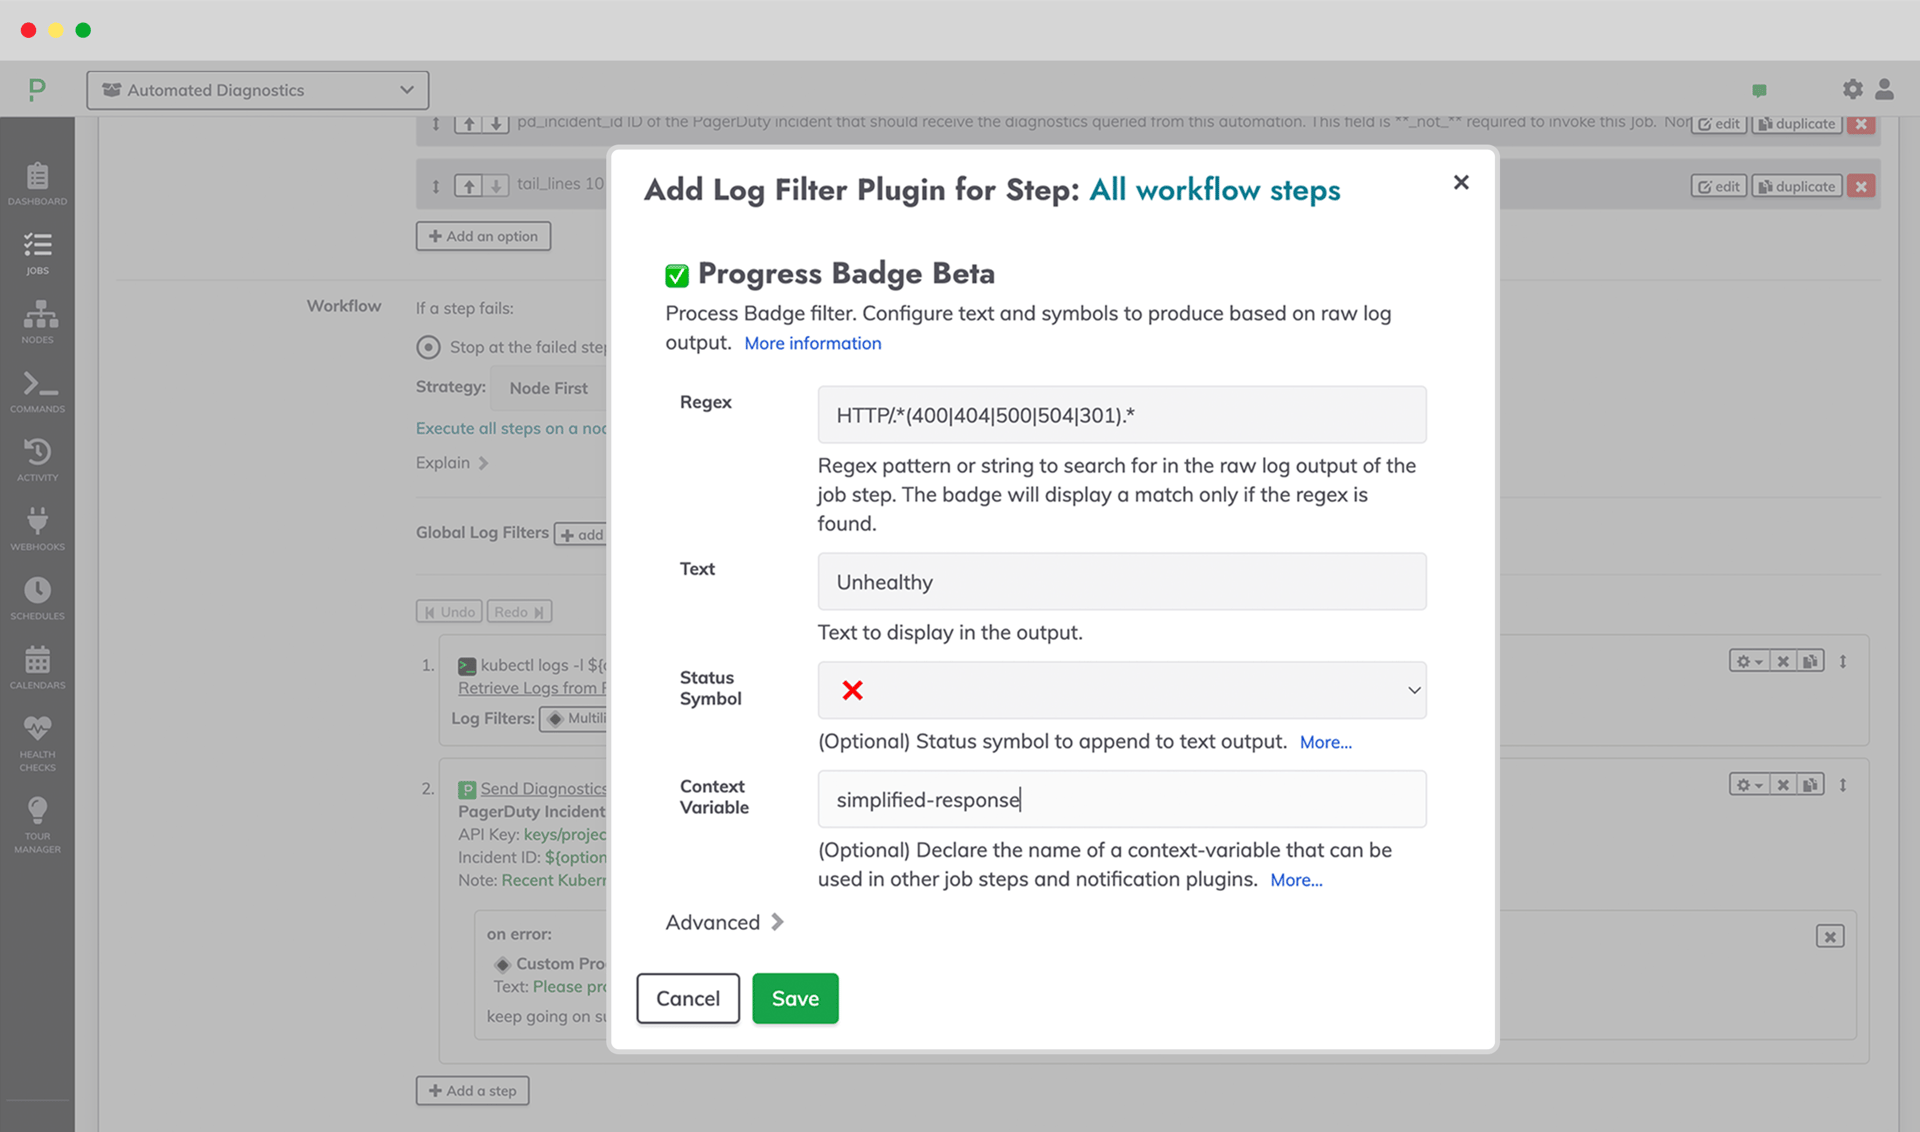Select the Stop at the failed step radio
The height and width of the screenshot is (1132, 1920).
click(x=428, y=347)
